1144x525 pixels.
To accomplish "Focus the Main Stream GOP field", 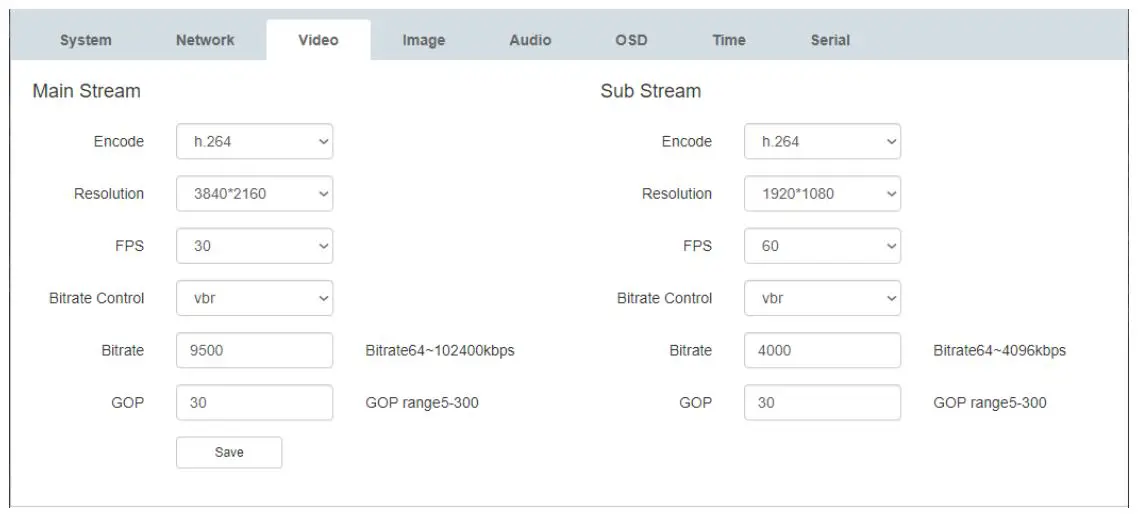I will click(x=254, y=403).
